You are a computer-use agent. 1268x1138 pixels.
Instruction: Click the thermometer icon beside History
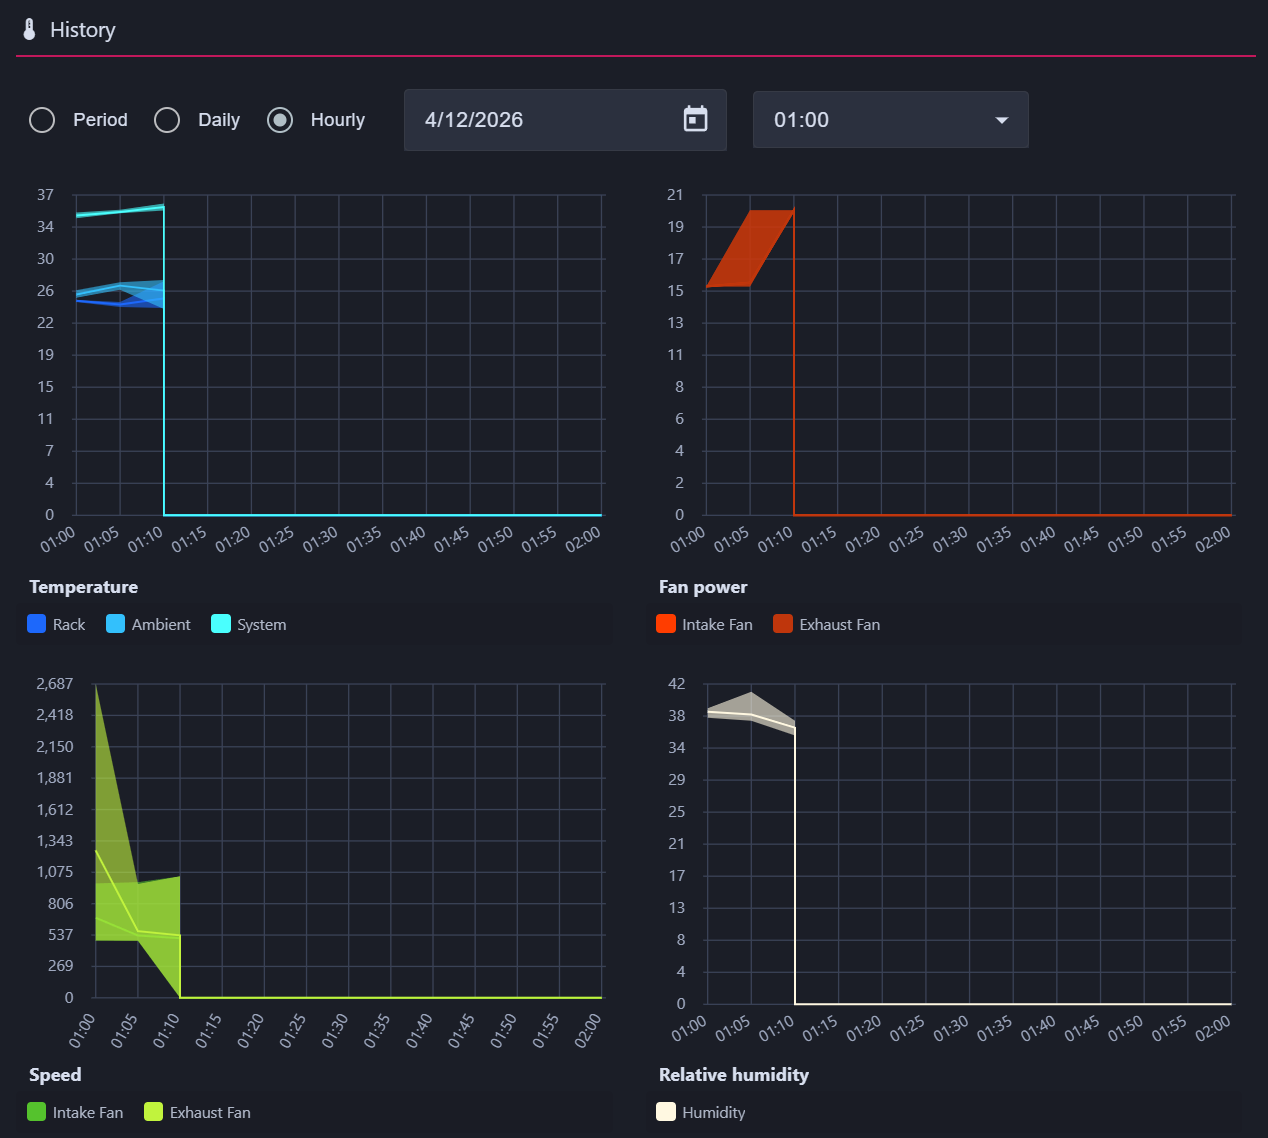click(x=30, y=29)
